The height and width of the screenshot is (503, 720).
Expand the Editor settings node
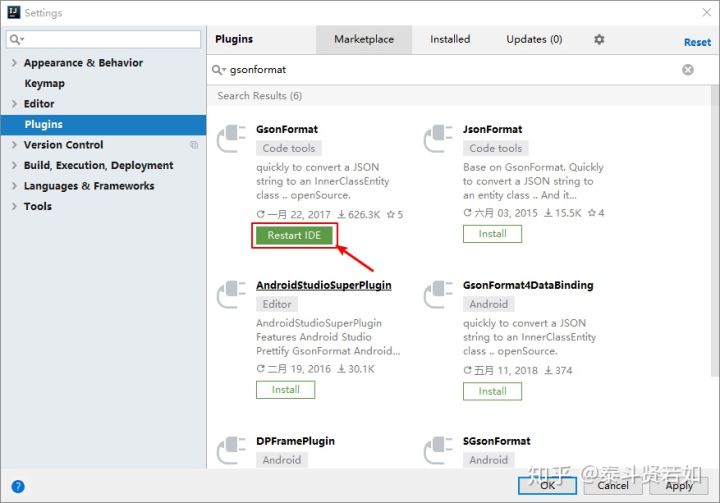point(14,103)
